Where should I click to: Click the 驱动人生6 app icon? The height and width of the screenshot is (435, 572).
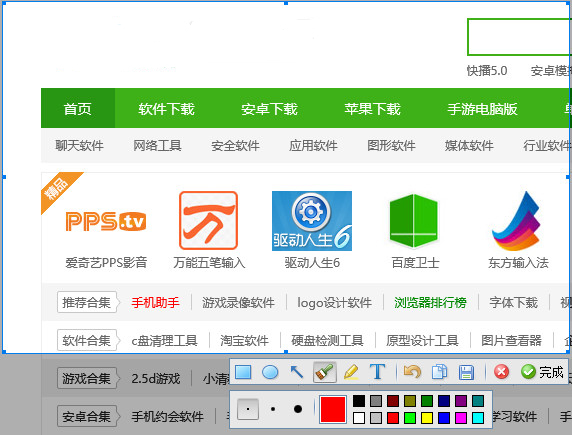[312, 221]
